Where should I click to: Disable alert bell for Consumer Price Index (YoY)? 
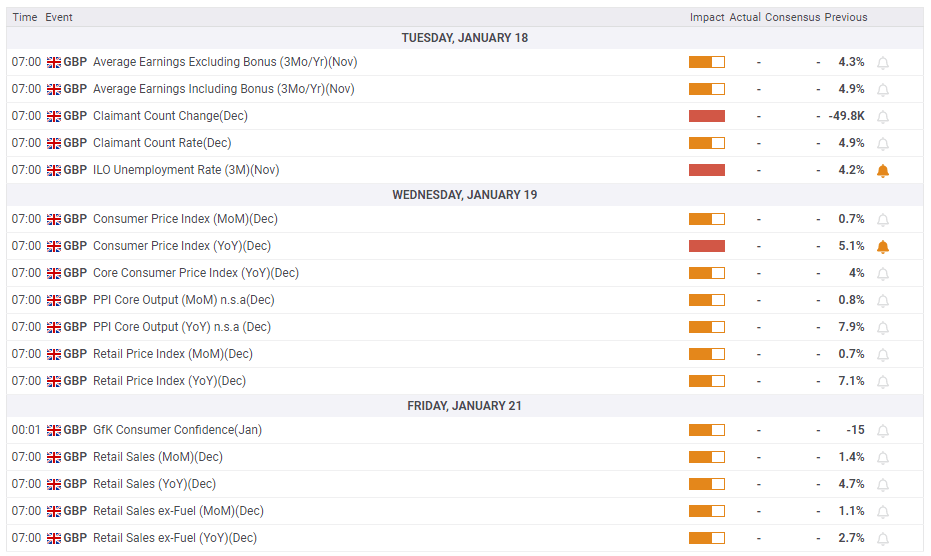(882, 247)
